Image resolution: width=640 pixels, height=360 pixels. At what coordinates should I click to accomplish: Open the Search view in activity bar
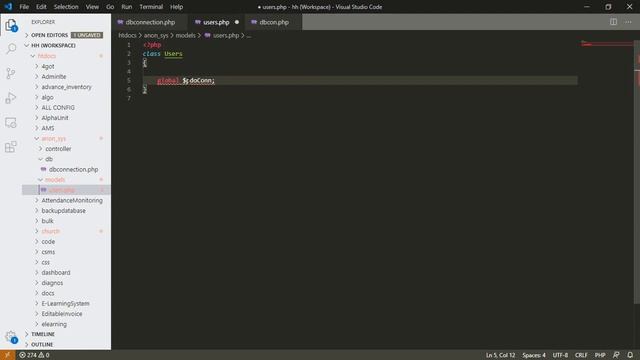(11, 49)
